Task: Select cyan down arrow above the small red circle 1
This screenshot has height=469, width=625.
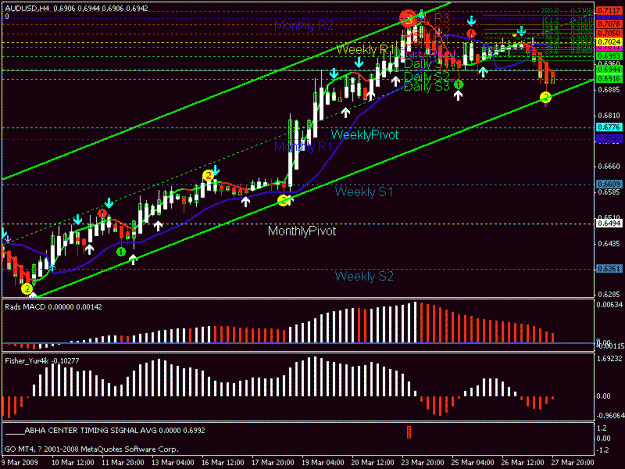Action: point(471,21)
